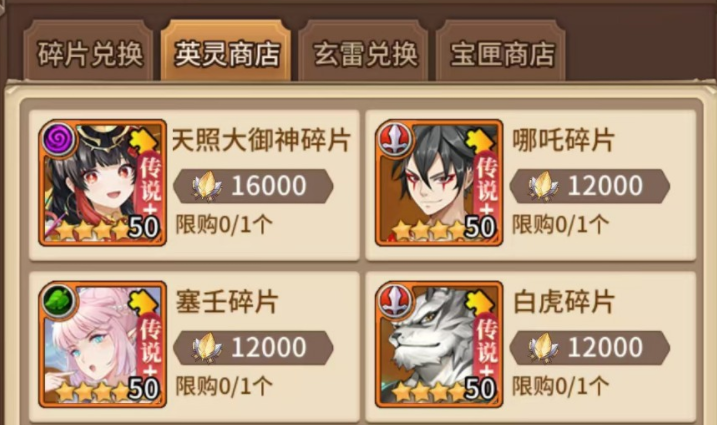Click the red trident class icon on 哪吒
Screen dimensions: 717x425
click(395, 139)
